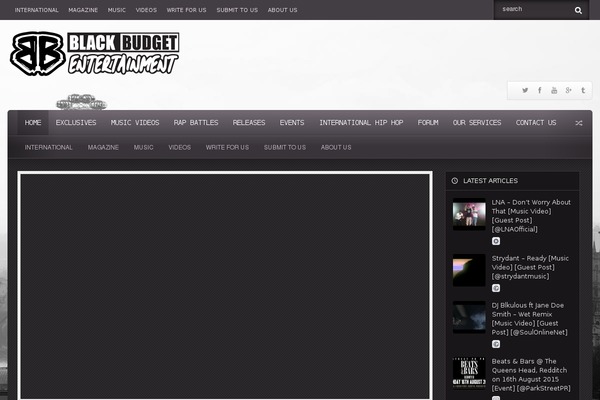Screen dimensions: 600x400
Task: Click Magazine in the top bar
Action: tap(83, 10)
